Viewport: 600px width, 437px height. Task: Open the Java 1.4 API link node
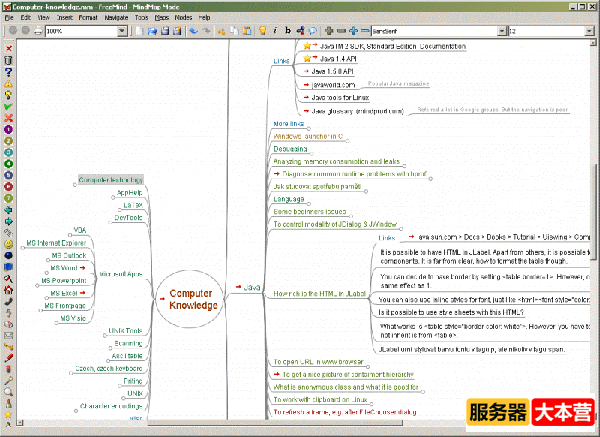point(338,59)
